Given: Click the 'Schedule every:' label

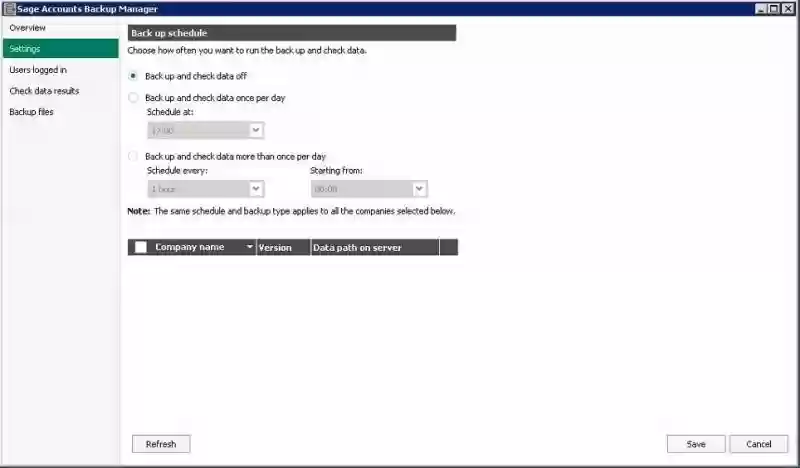Looking at the screenshot, I should [178, 171].
